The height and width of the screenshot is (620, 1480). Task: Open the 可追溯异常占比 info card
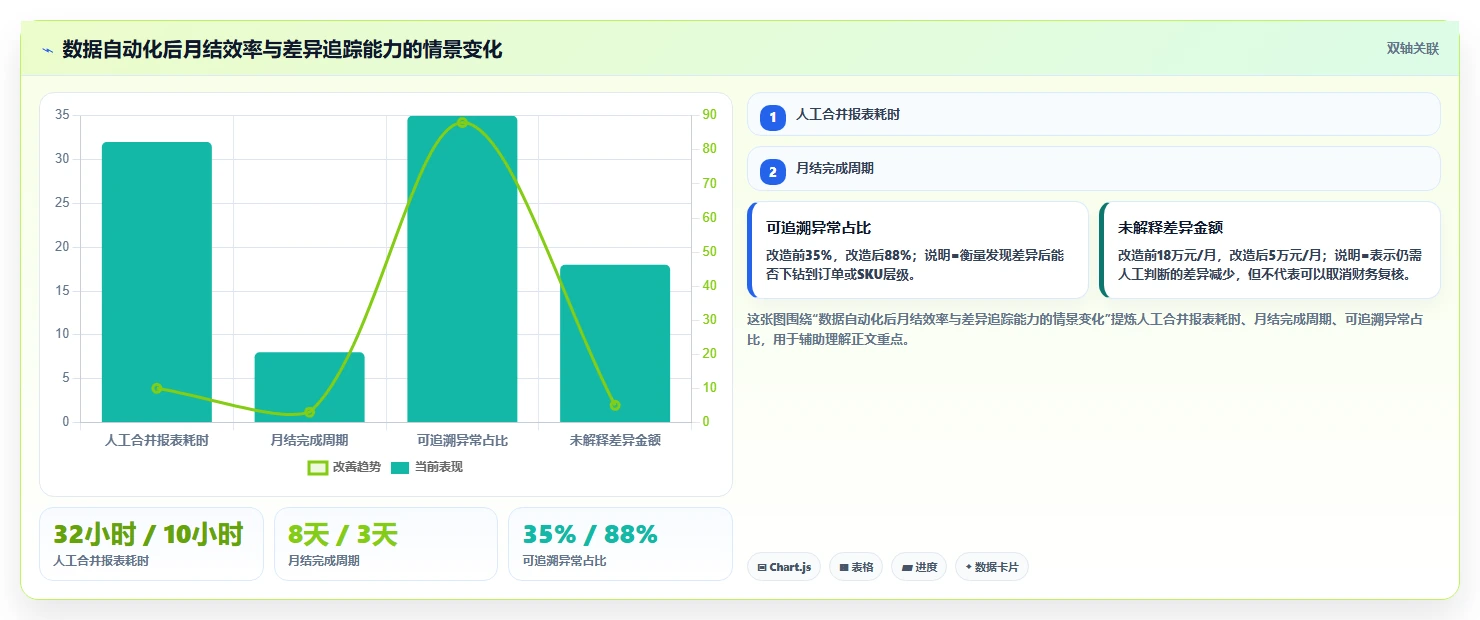click(x=918, y=250)
